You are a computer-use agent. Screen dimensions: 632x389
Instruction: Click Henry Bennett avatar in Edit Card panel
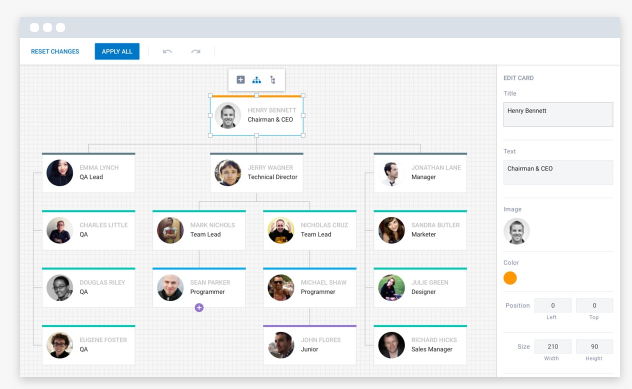coord(517,231)
